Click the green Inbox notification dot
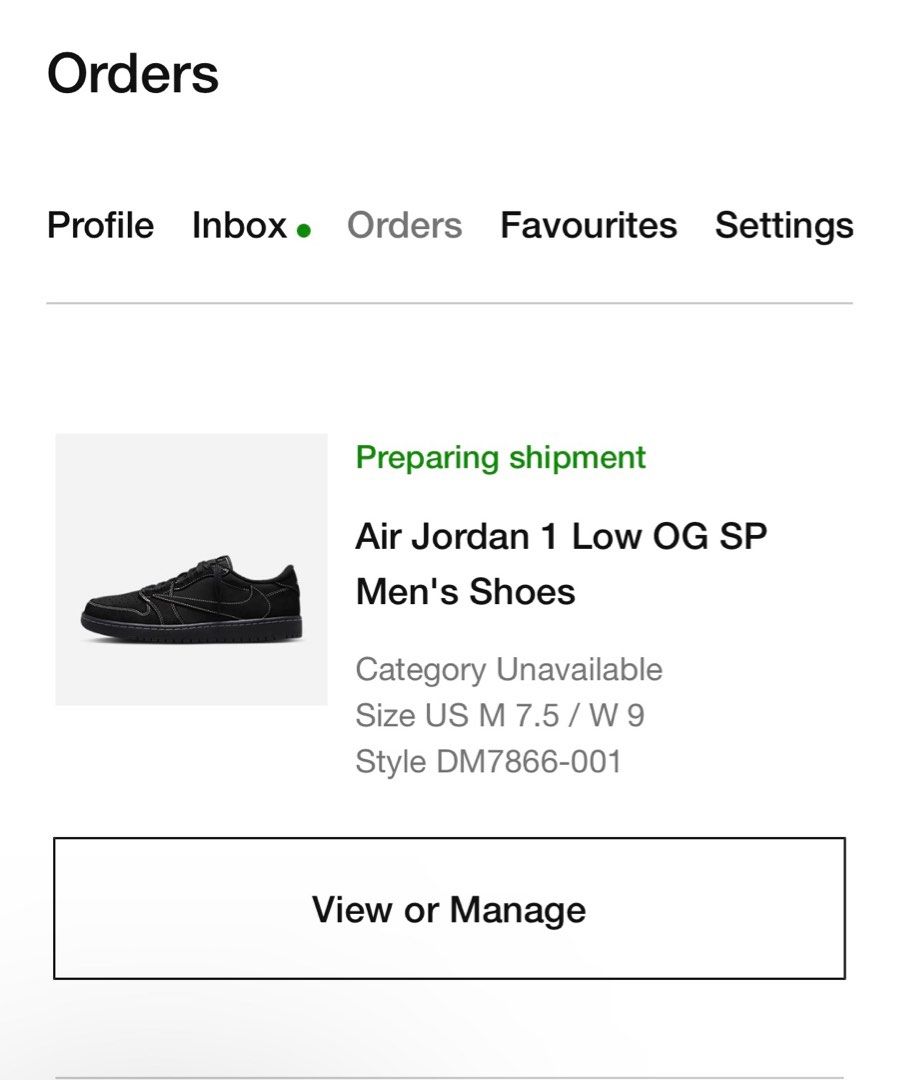 304,230
